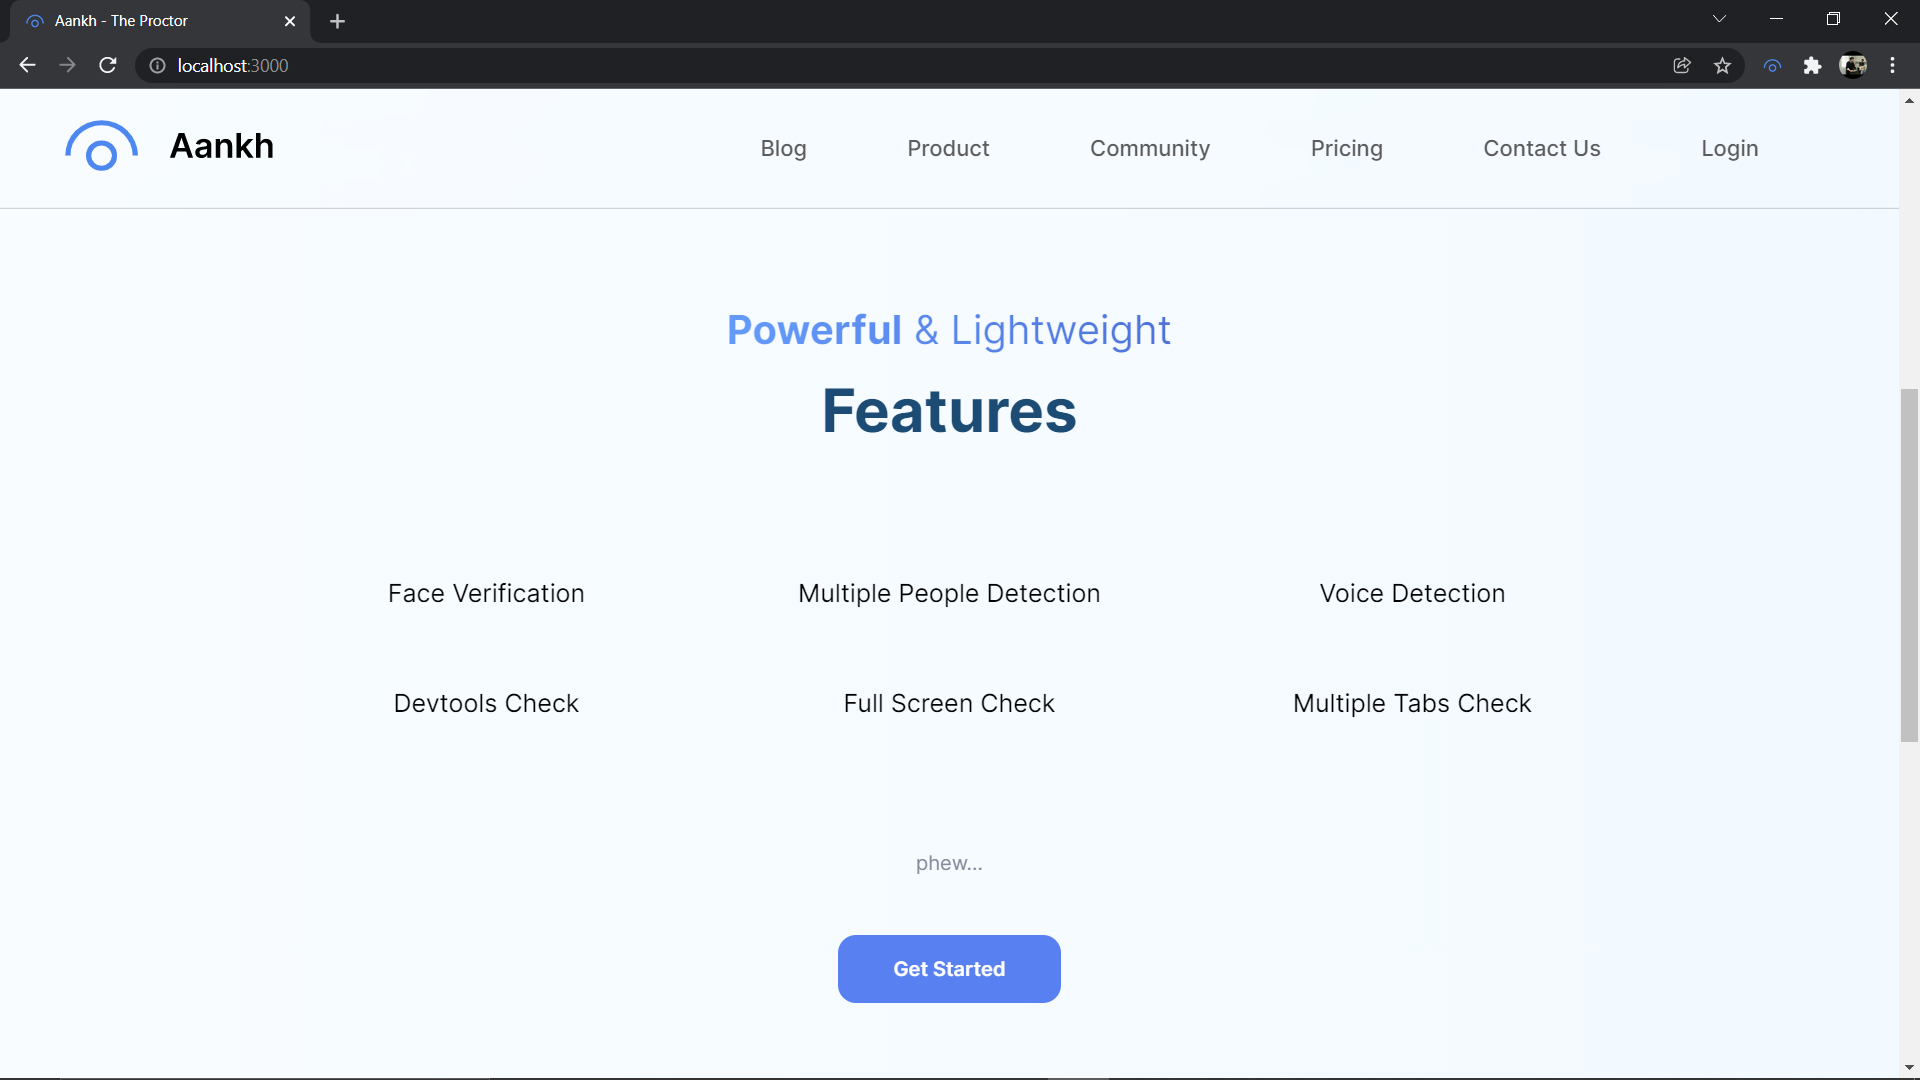This screenshot has width=1920, height=1080.
Task: Open the Extensions puzzle icon
Action: (1812, 66)
